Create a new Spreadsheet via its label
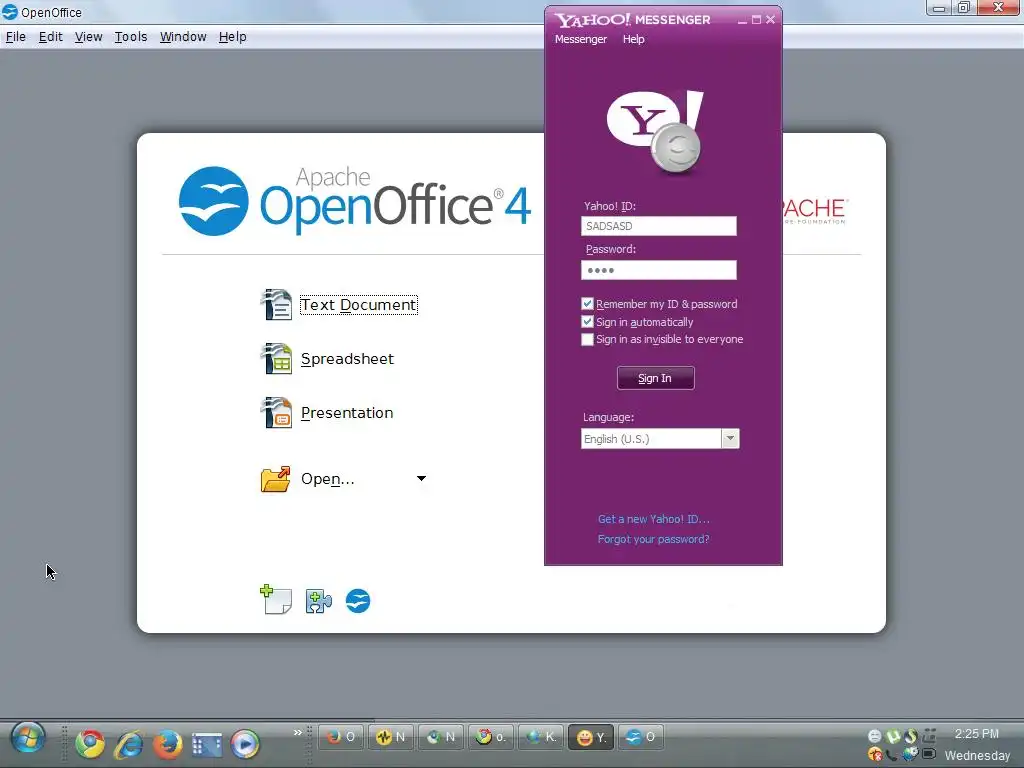Image resolution: width=1024 pixels, height=768 pixels. coord(347,359)
